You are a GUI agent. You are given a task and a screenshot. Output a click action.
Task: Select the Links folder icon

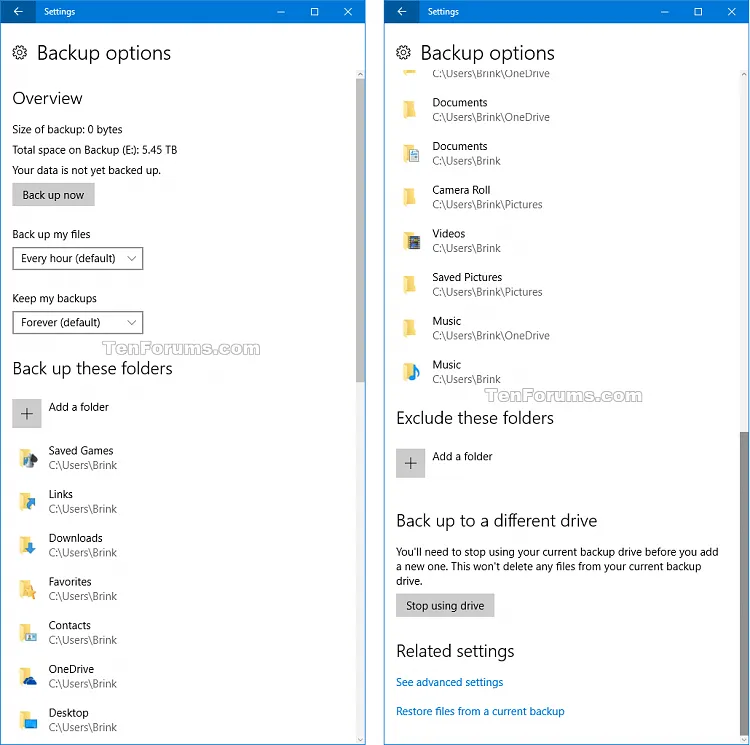(28, 502)
